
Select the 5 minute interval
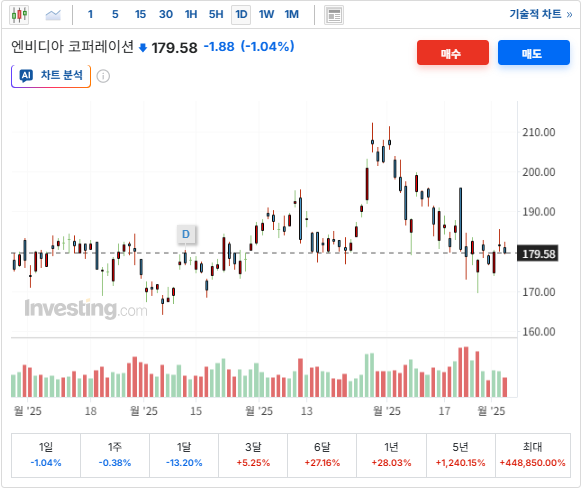(x=115, y=14)
